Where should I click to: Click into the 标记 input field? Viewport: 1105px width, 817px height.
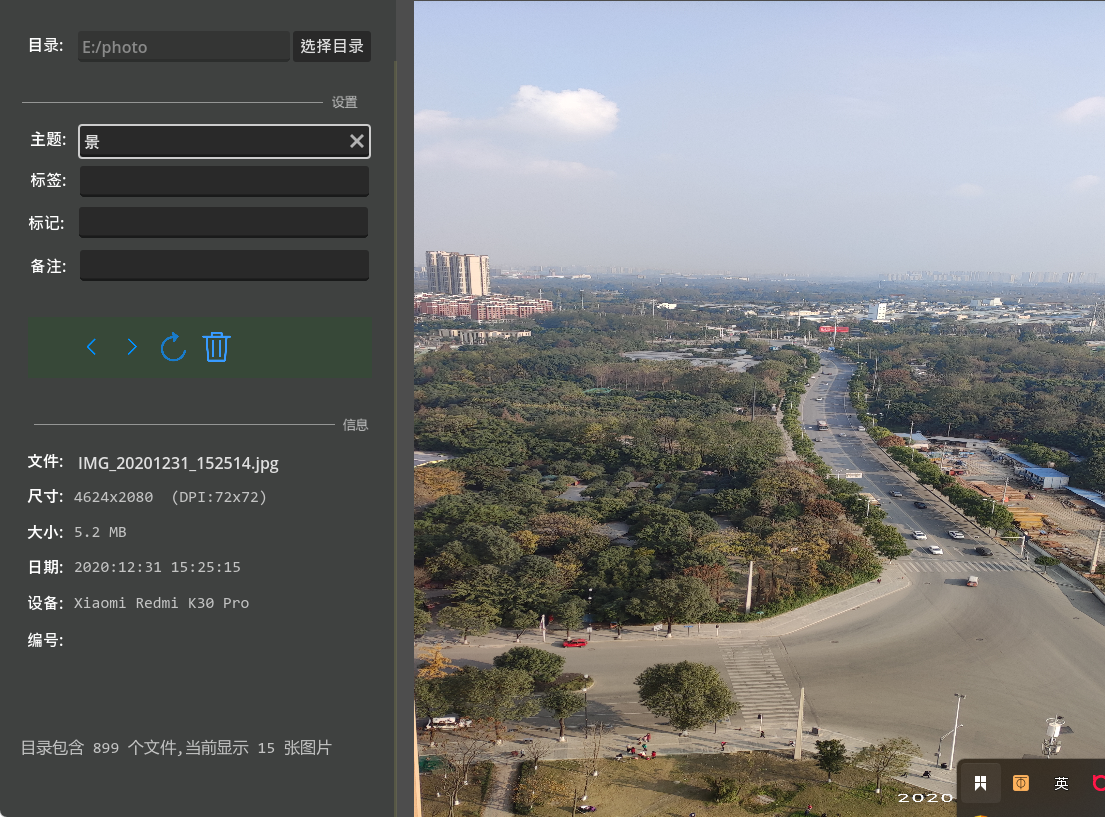[x=224, y=222]
